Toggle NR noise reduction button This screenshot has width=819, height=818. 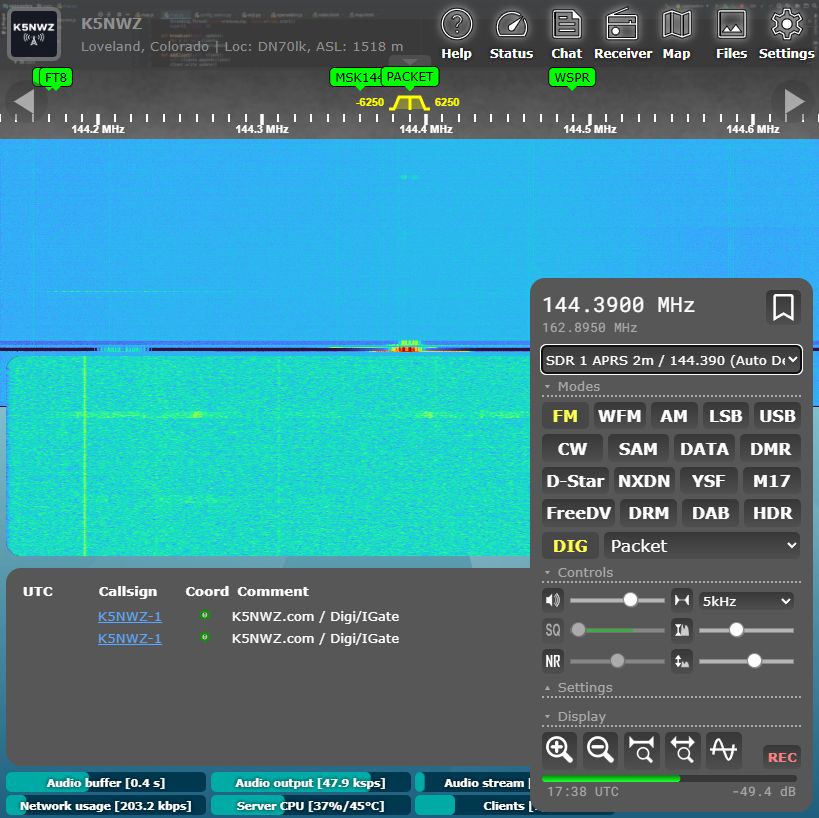pos(553,661)
